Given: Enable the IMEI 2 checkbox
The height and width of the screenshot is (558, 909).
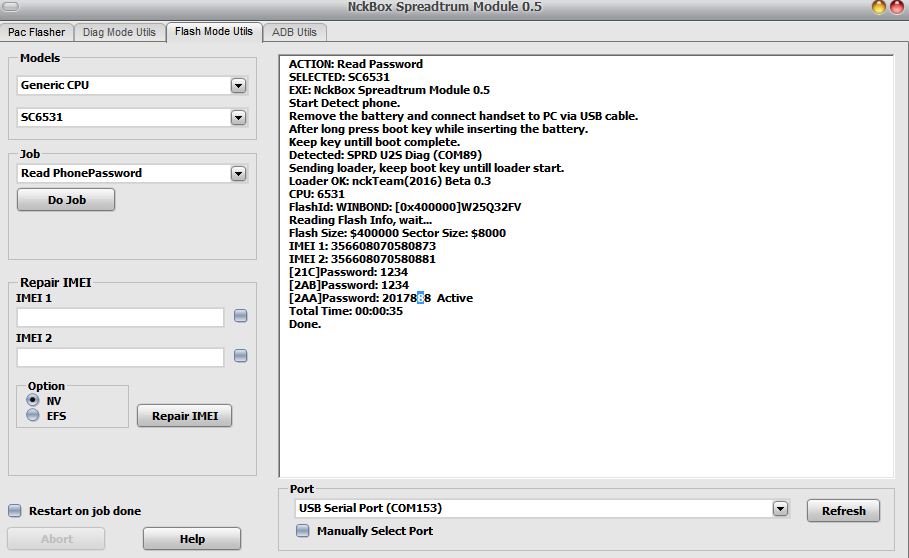Looking at the screenshot, I should click(241, 356).
